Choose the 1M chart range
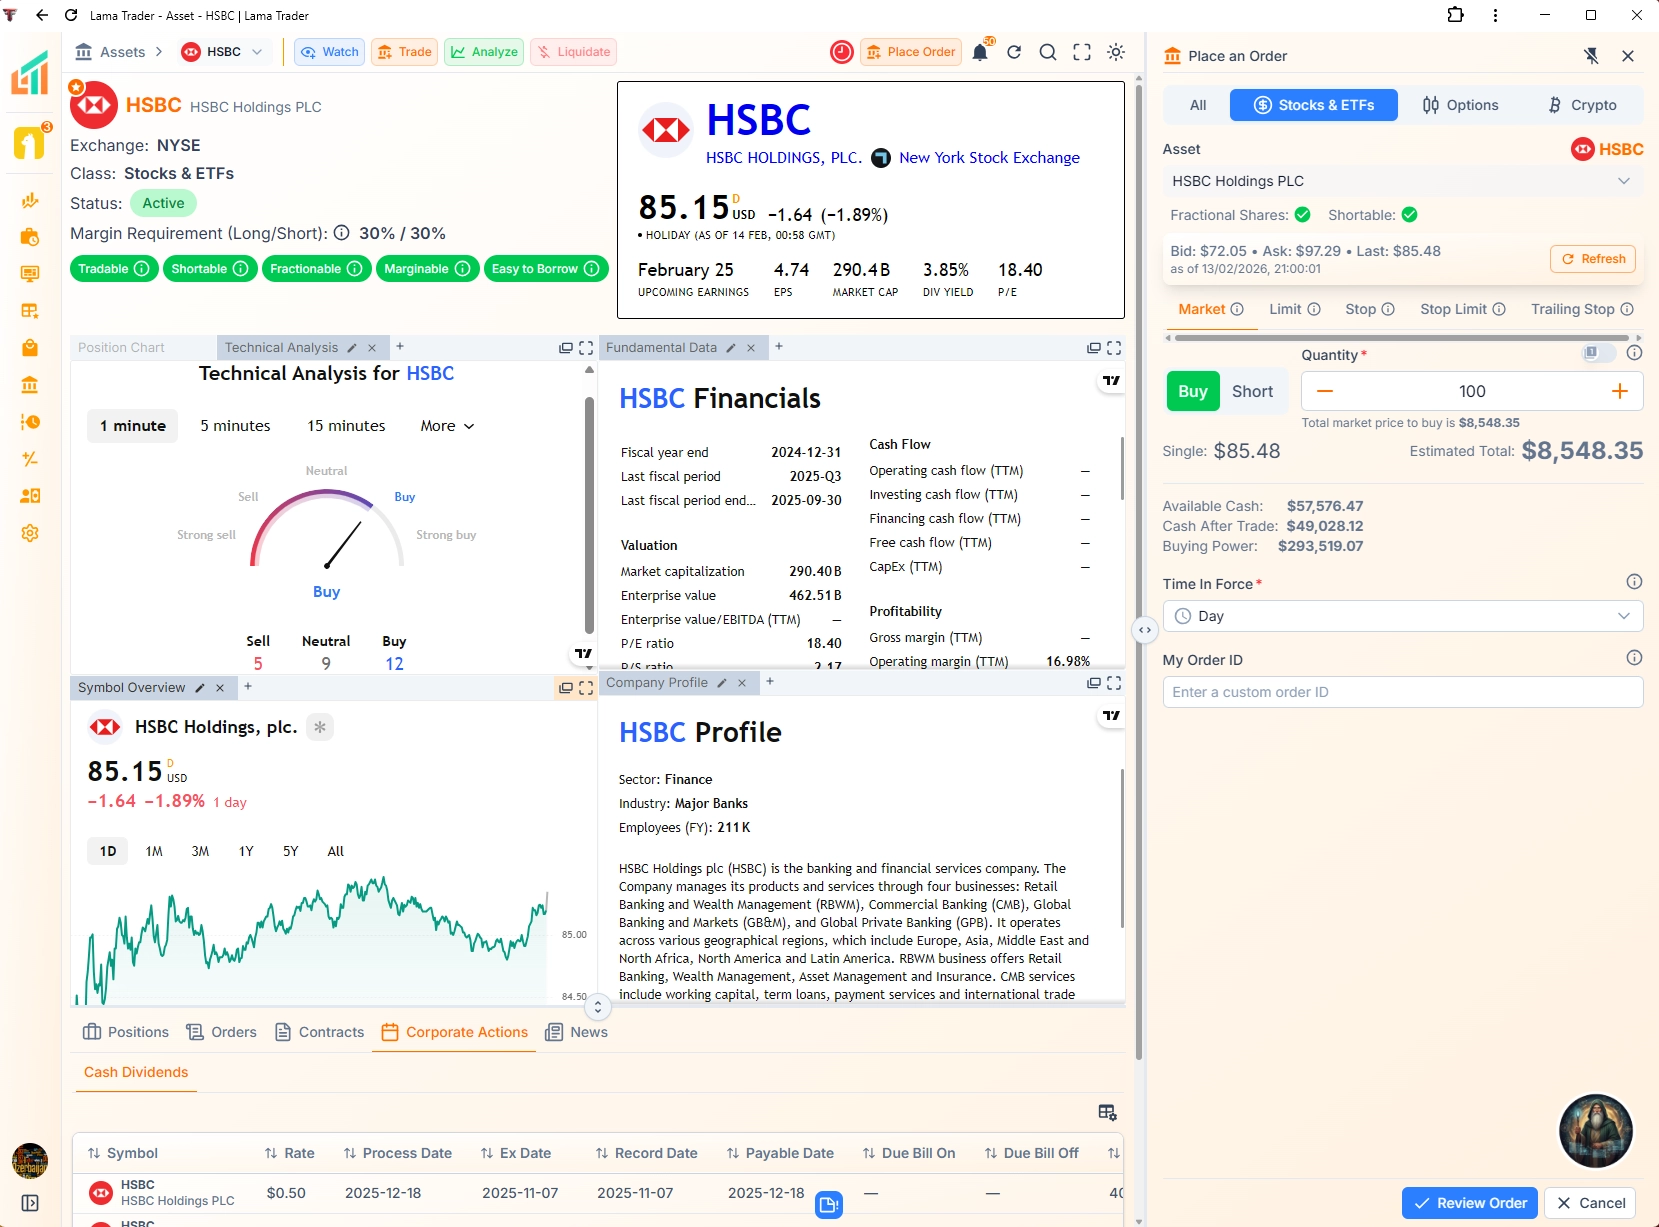The width and height of the screenshot is (1659, 1227). (154, 851)
